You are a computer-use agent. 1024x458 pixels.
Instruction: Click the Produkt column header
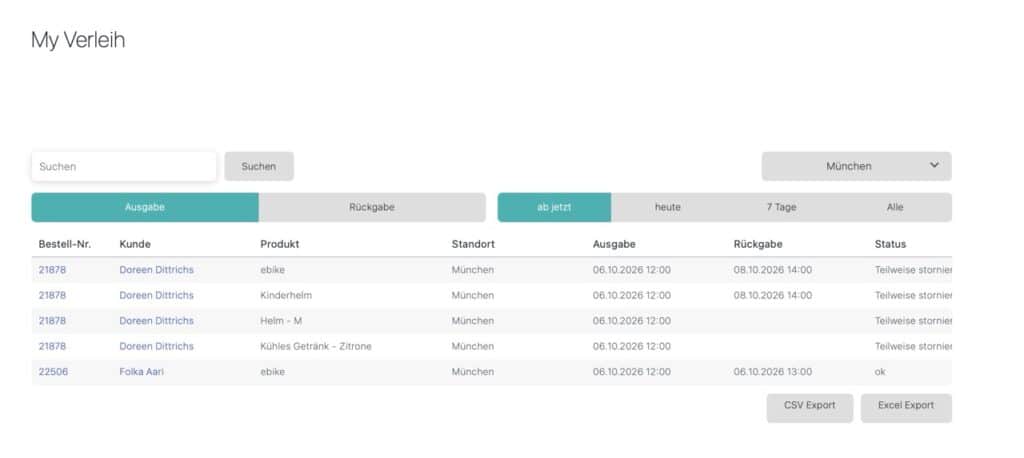280,244
